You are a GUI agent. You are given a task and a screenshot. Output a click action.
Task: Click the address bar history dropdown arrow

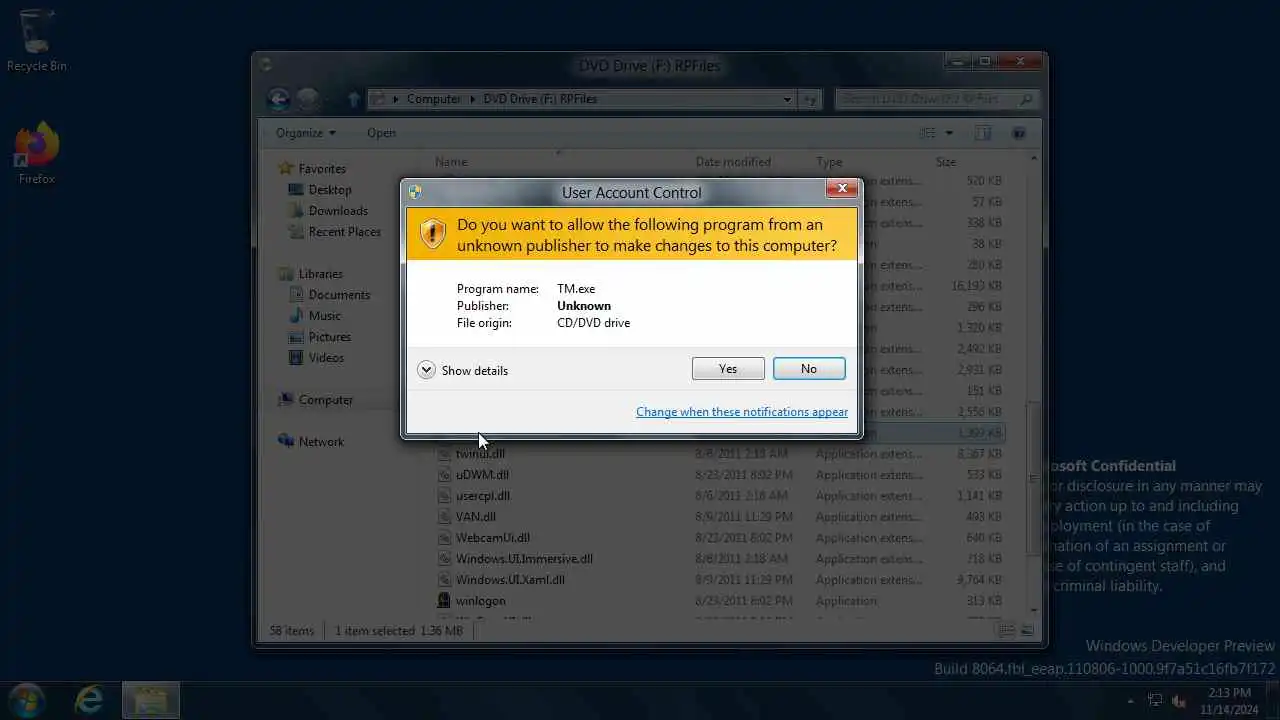[x=788, y=99]
